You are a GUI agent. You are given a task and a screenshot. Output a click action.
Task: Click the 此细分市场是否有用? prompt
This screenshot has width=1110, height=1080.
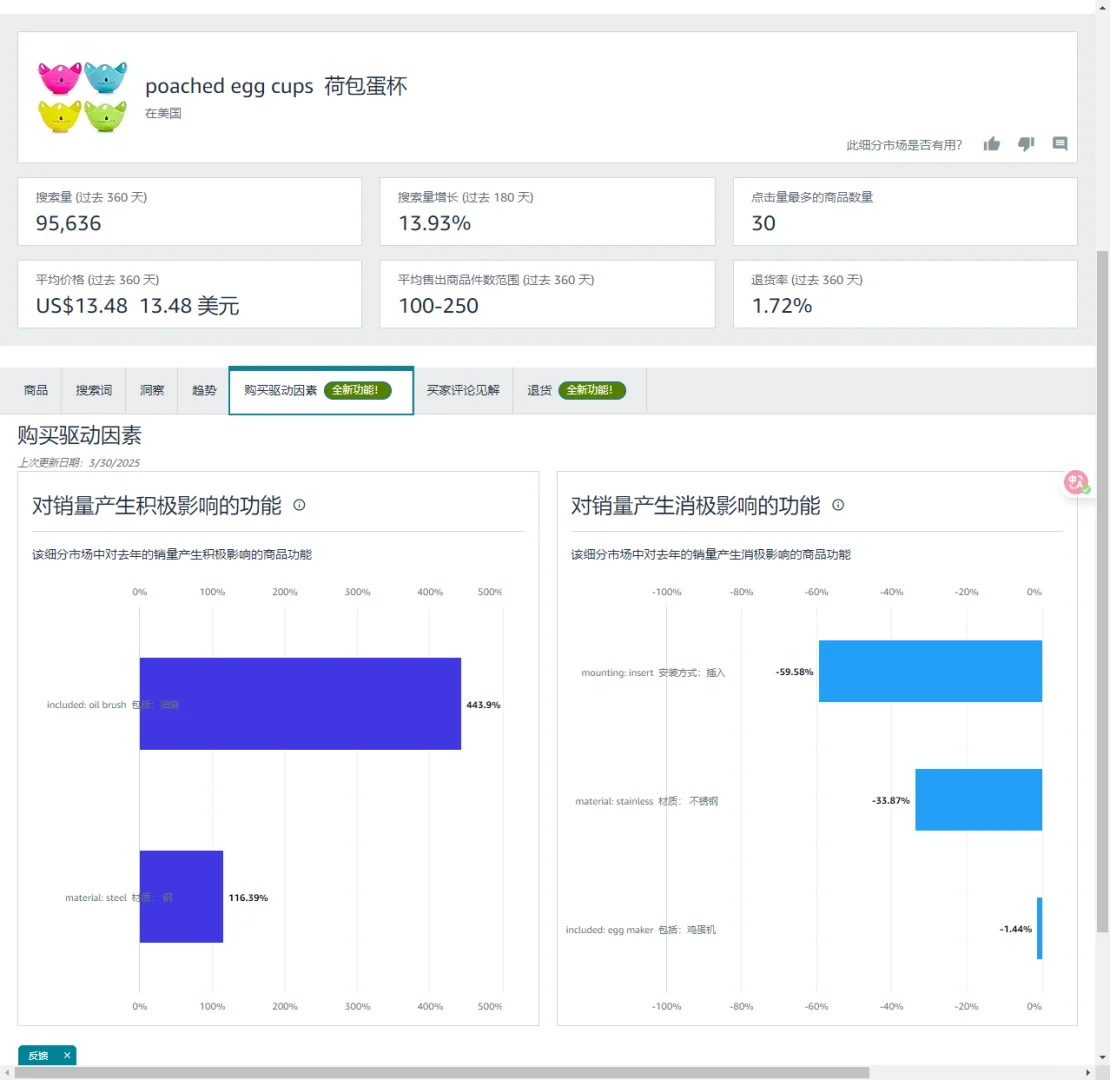point(904,145)
